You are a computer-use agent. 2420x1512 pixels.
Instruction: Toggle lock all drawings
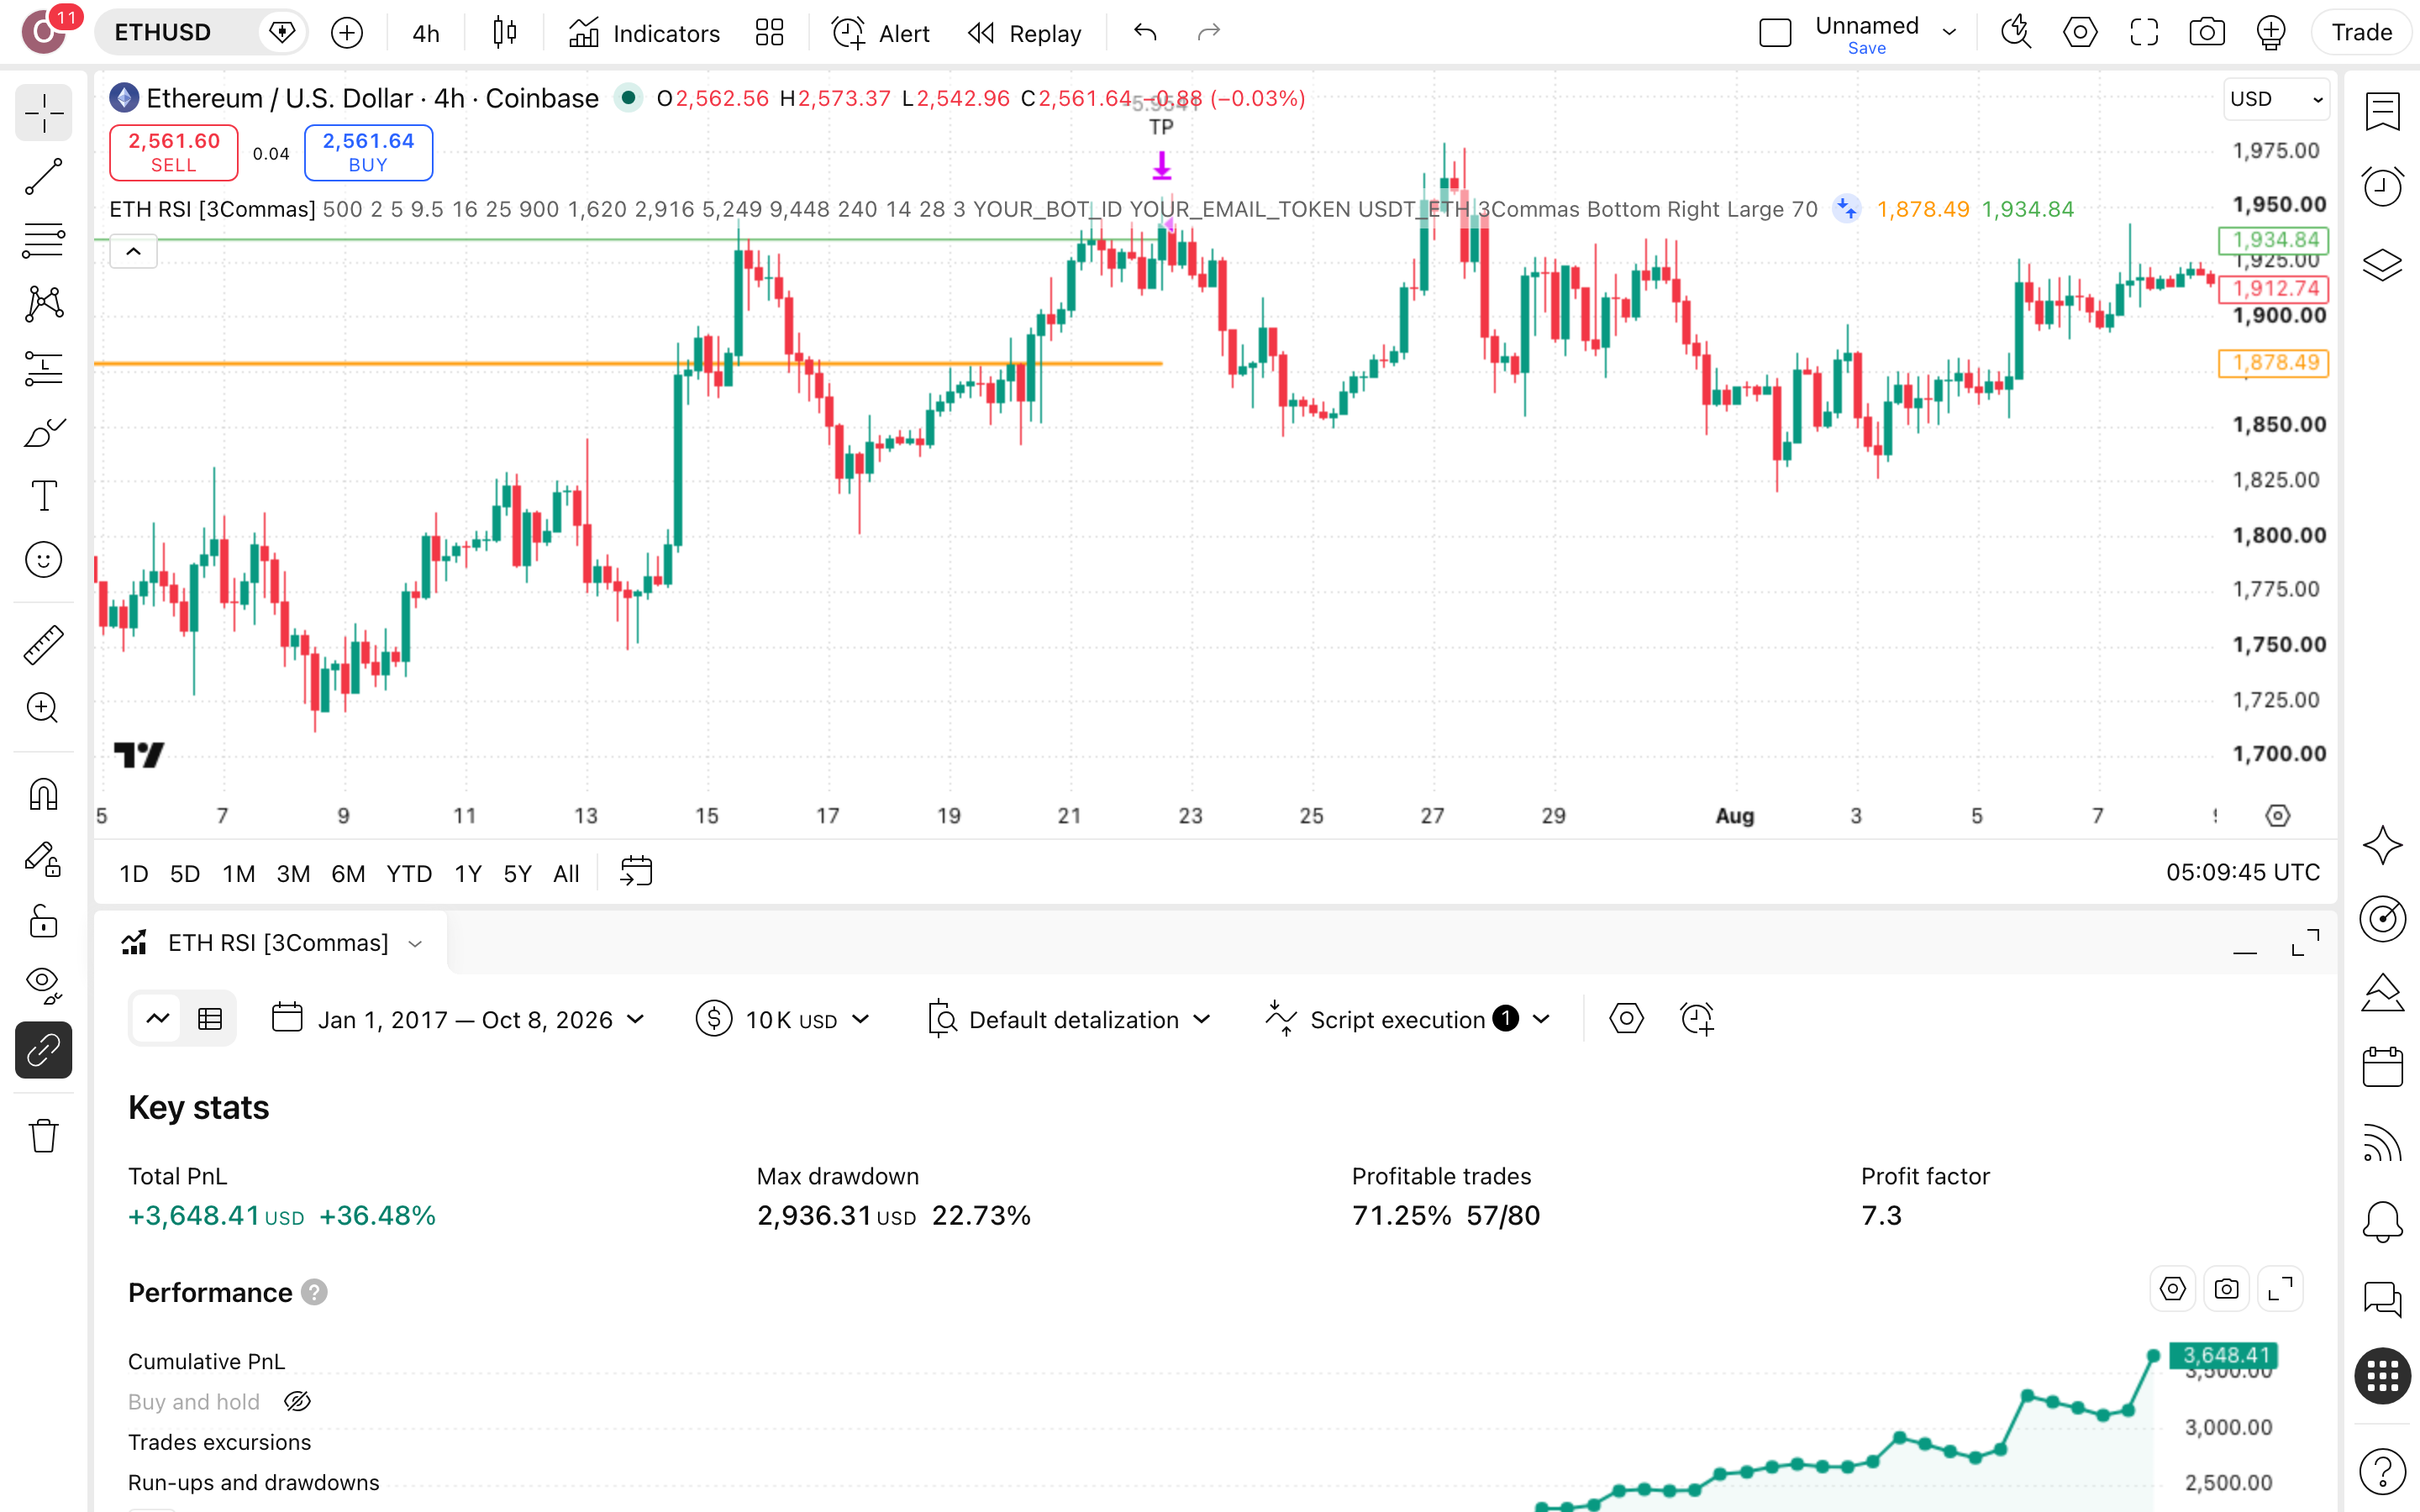43,921
